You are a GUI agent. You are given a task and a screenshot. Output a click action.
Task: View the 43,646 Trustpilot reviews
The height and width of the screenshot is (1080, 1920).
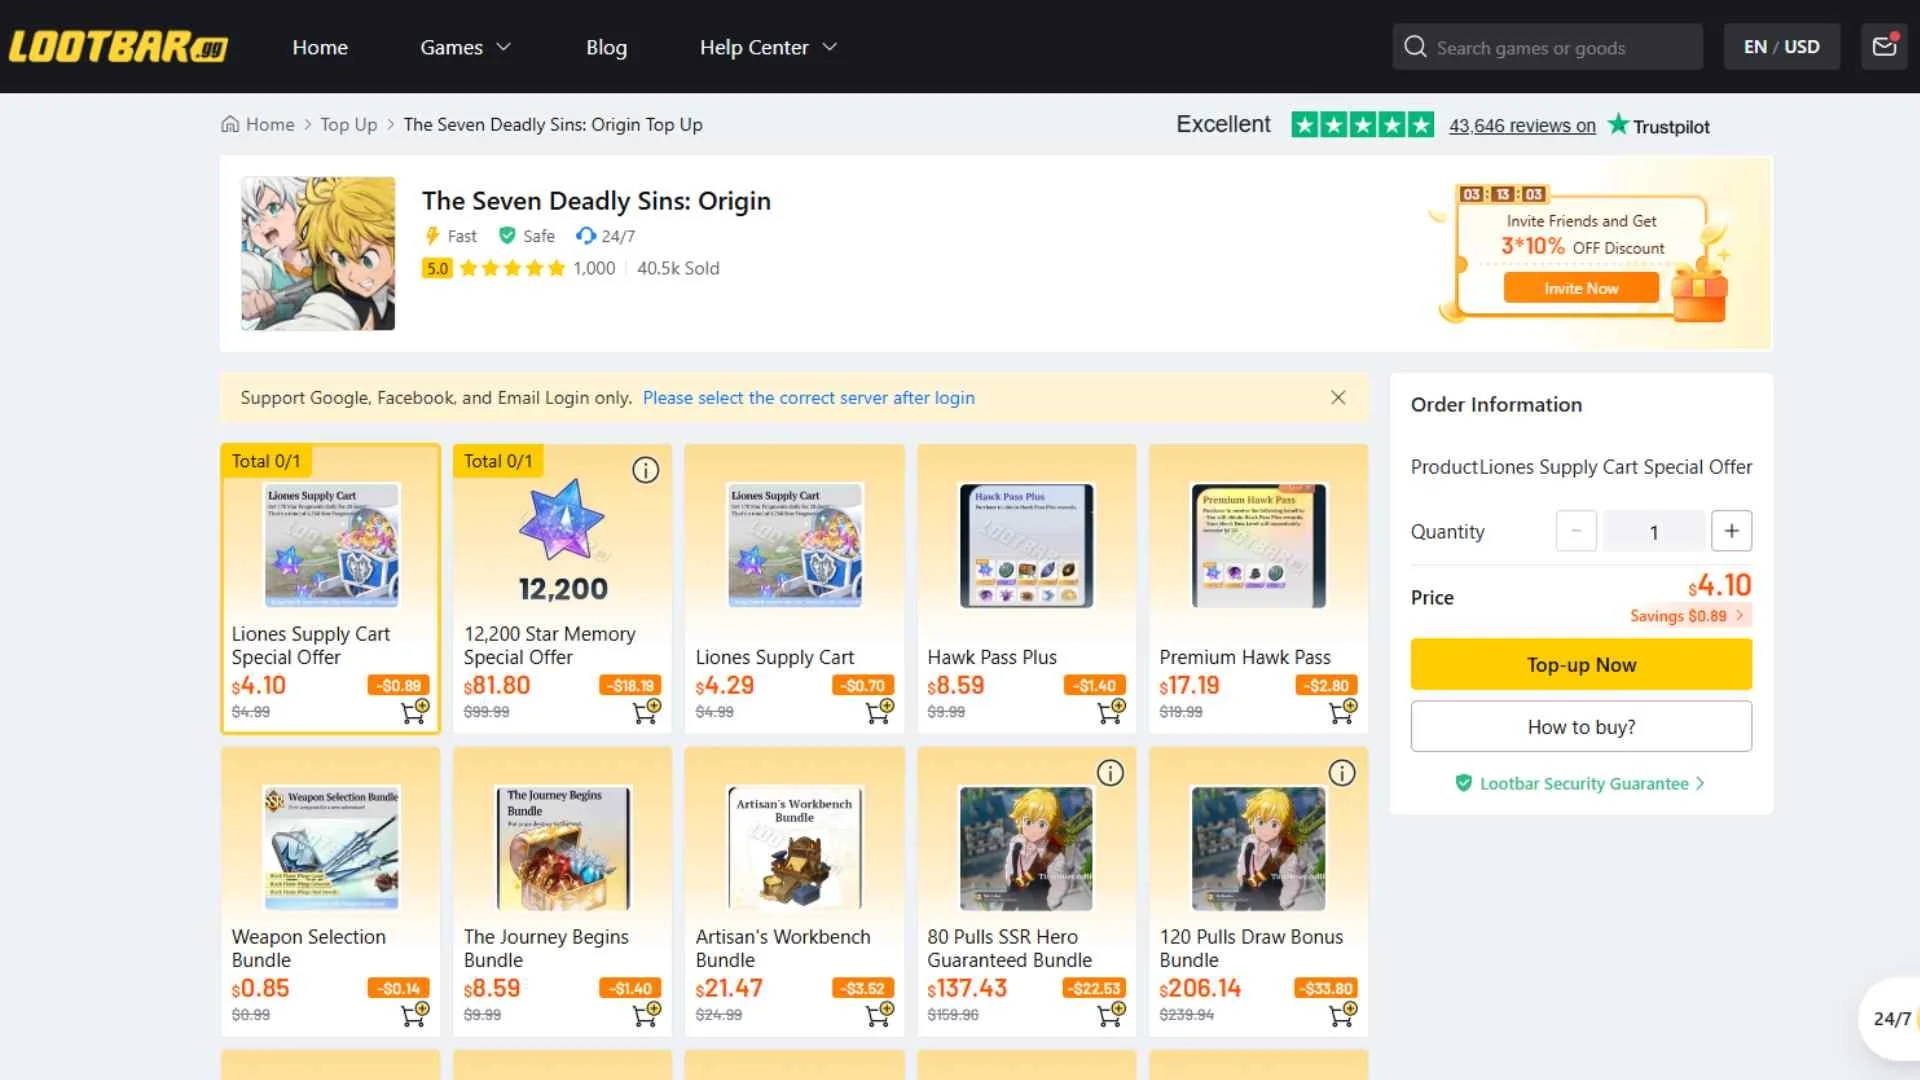1521,125
